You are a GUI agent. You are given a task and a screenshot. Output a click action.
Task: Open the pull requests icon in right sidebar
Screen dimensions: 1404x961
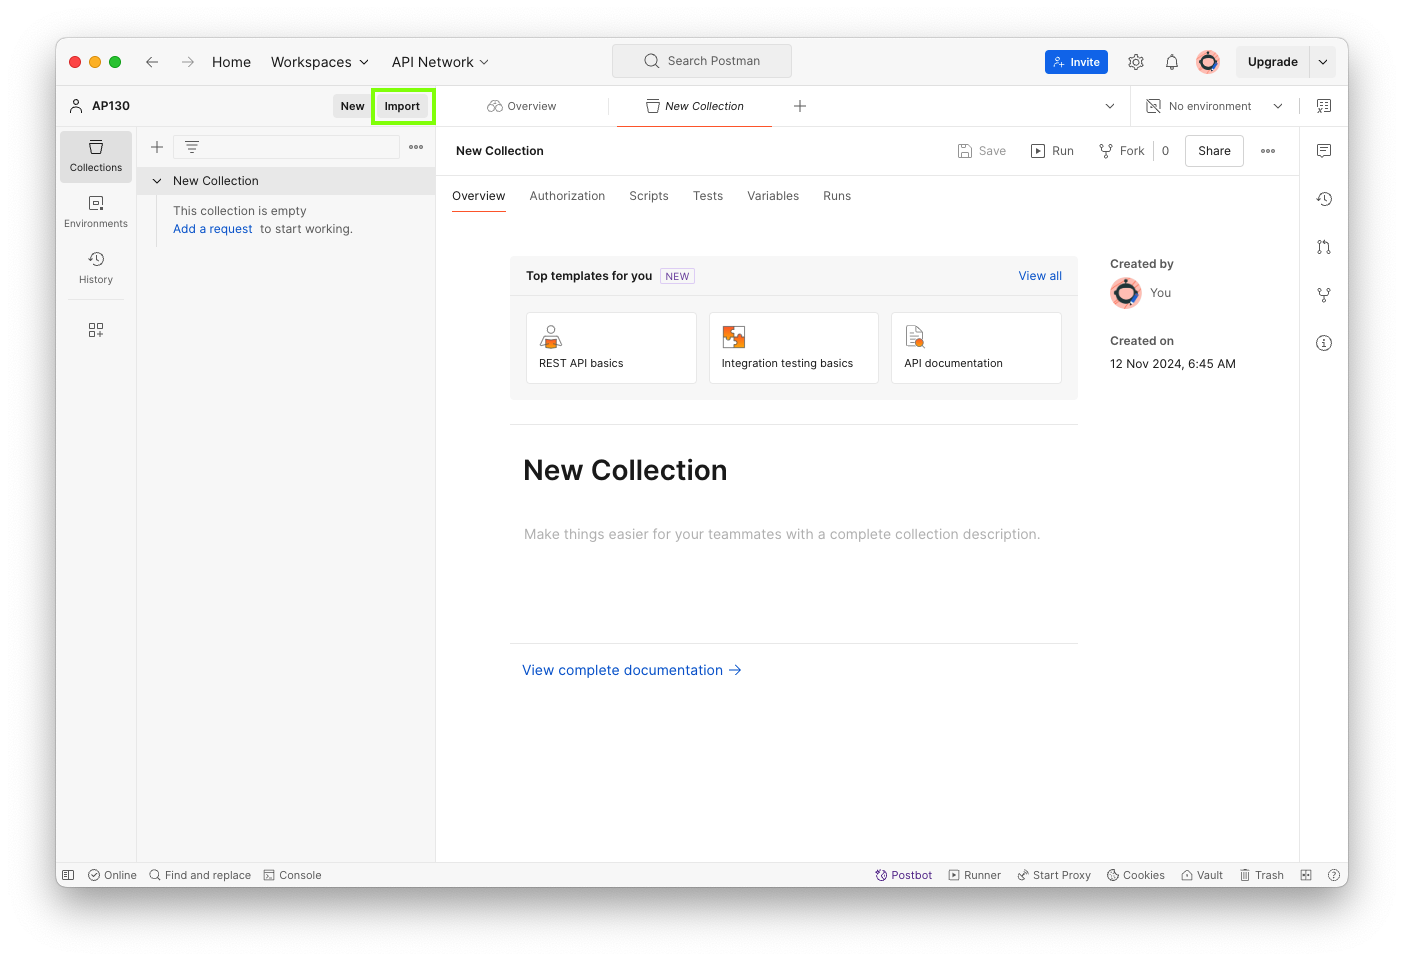coord(1324,247)
